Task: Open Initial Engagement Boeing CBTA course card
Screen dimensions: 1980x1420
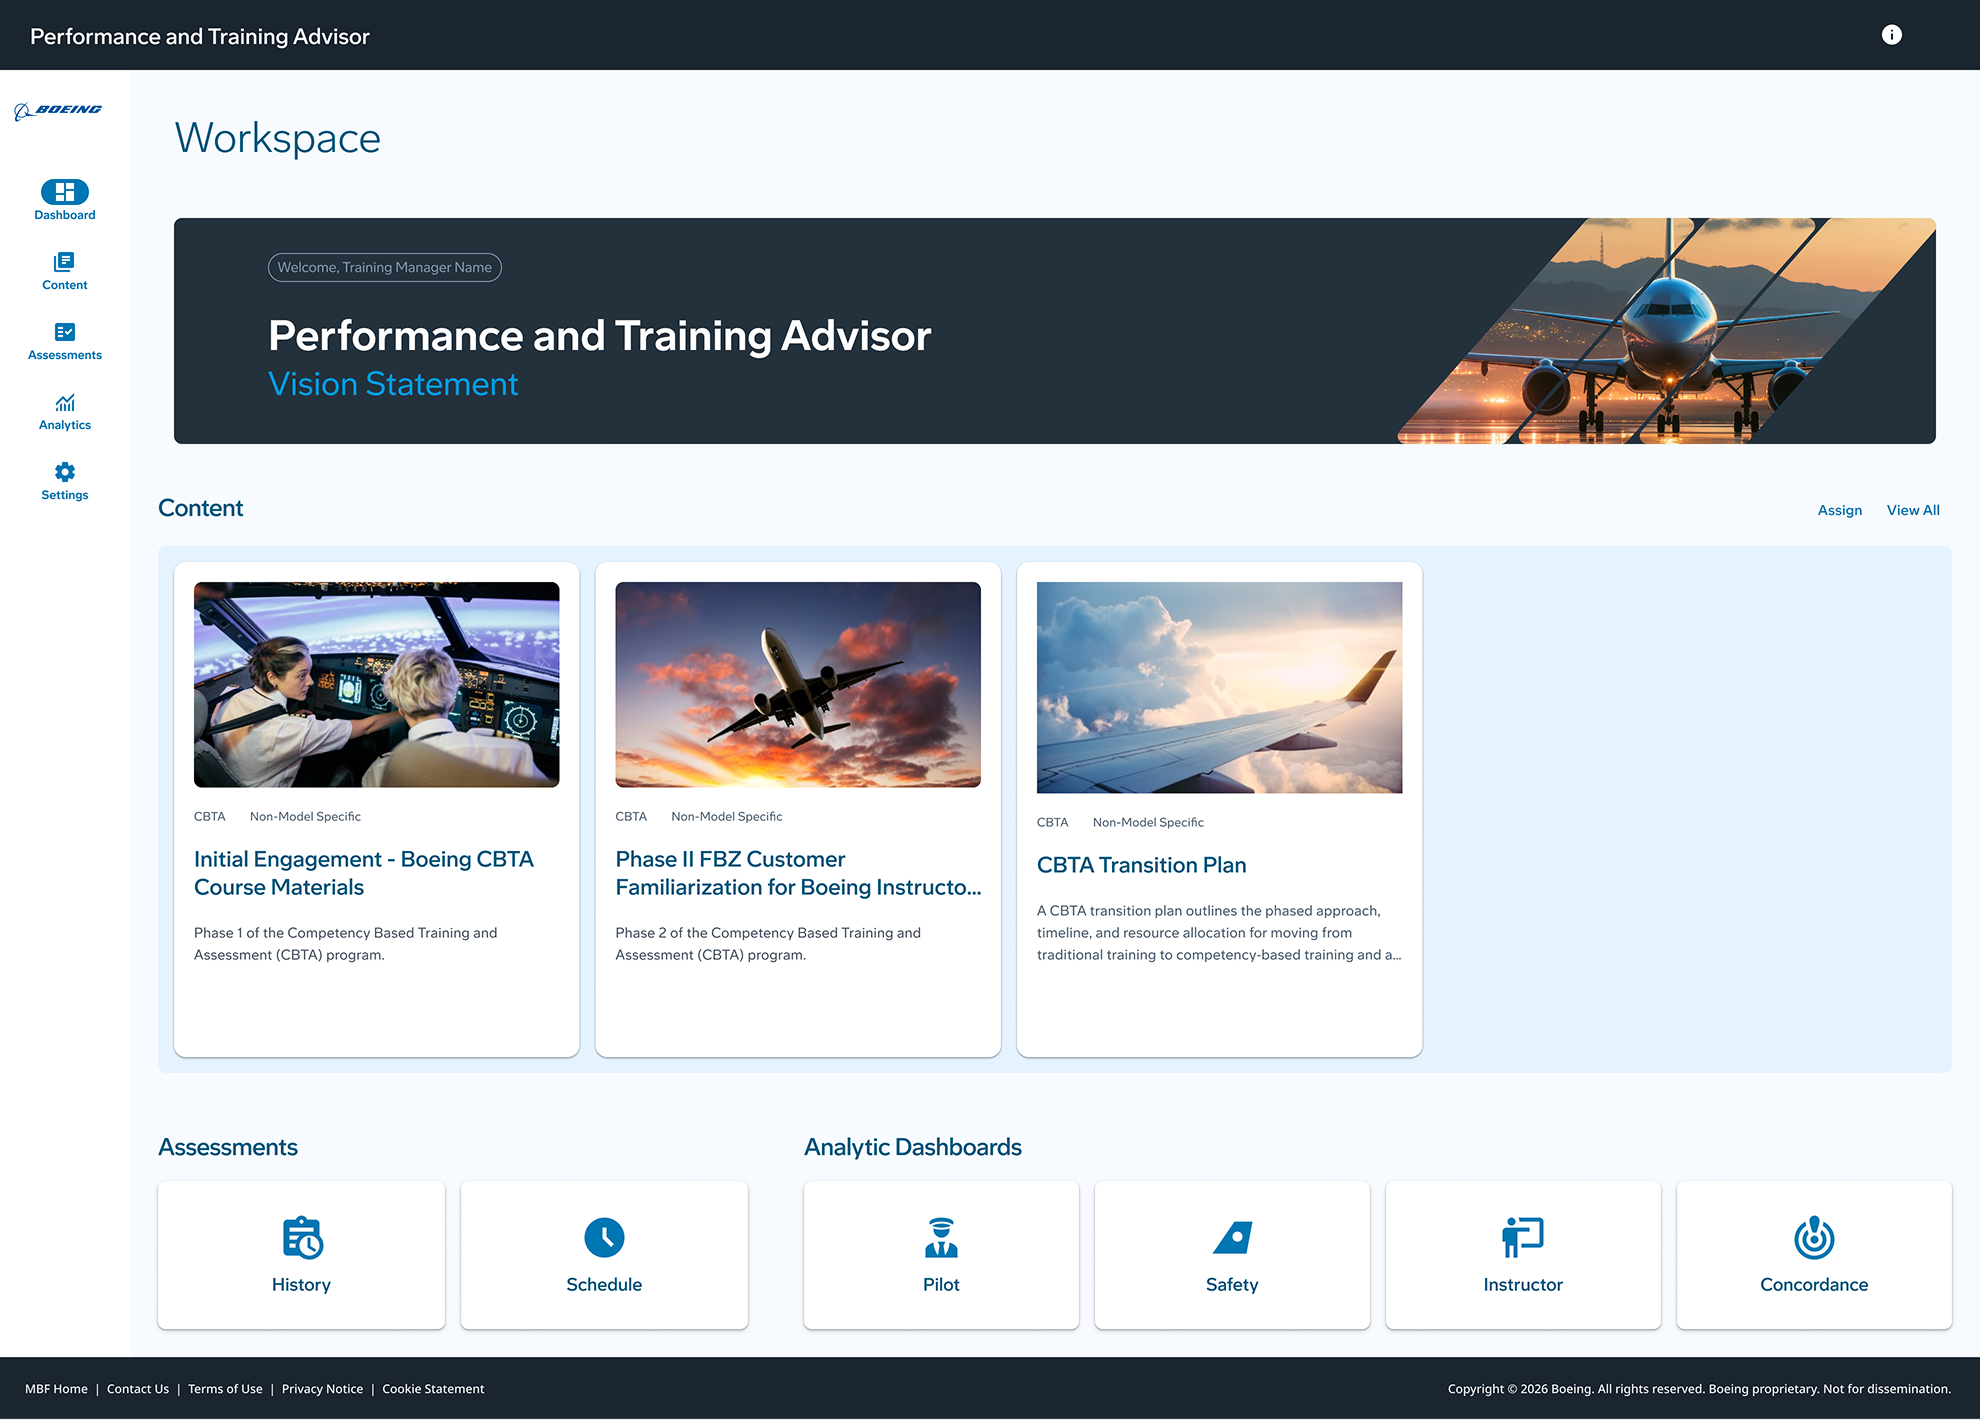Action: pos(376,809)
